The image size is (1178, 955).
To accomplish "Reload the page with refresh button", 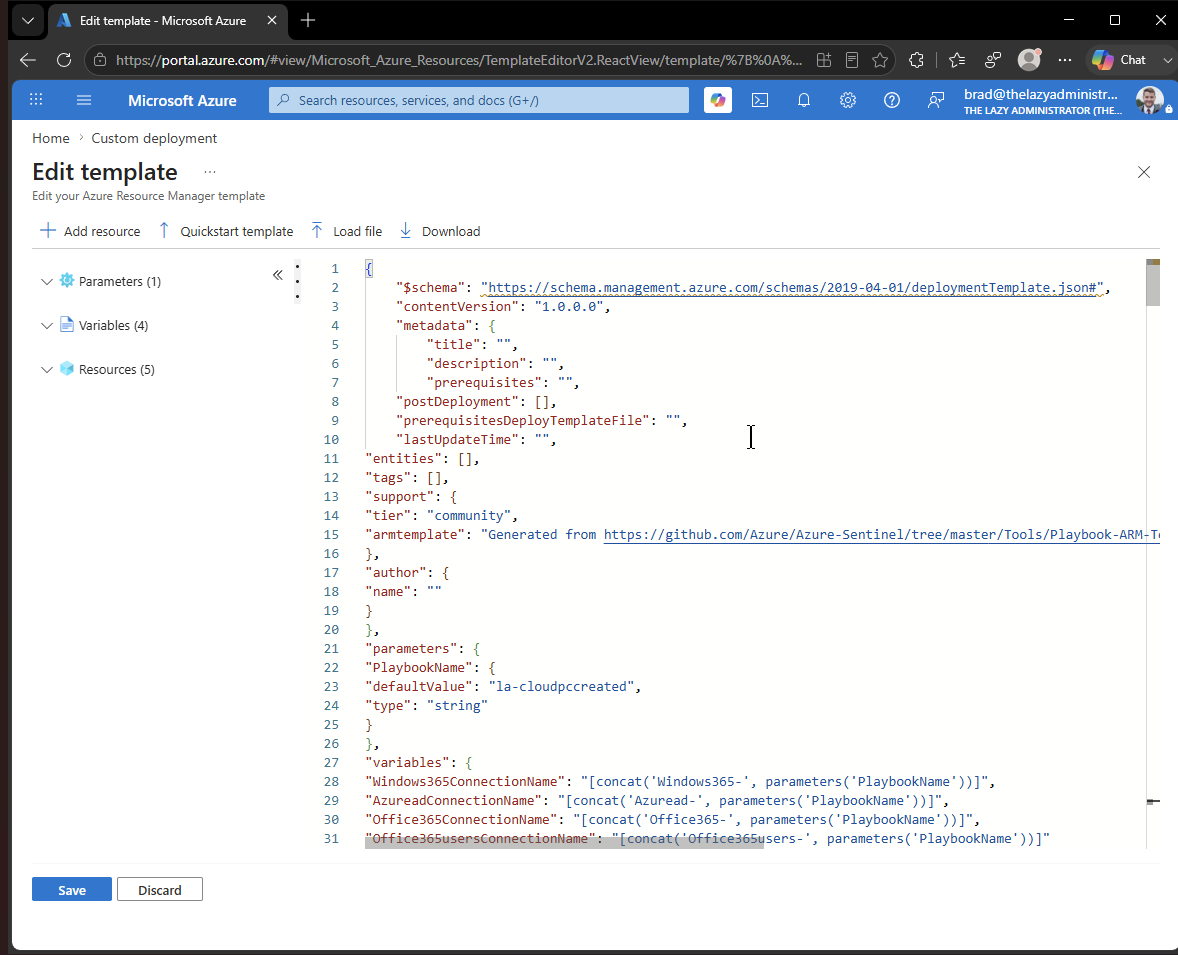I will click(64, 60).
